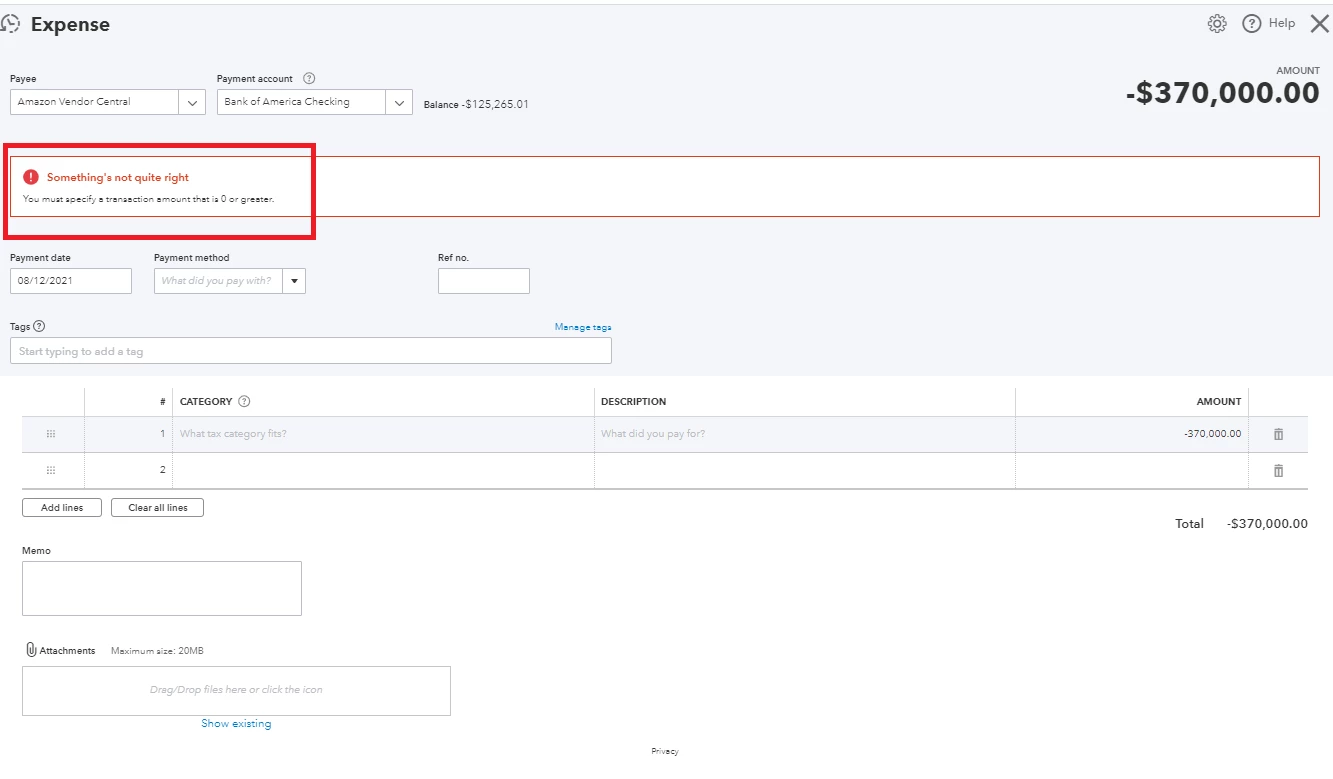Click the Amount cell on line 2
1333x779 pixels.
pyautogui.click(x=1132, y=470)
